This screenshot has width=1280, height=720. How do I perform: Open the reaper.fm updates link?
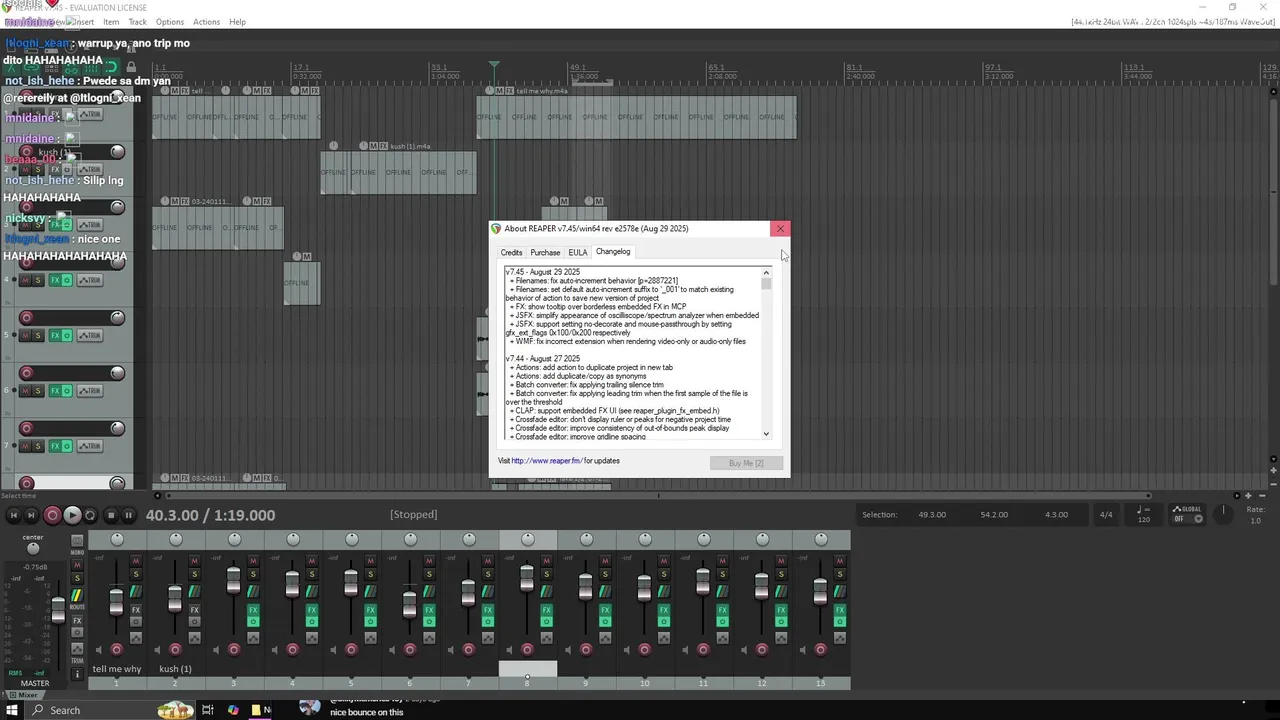[x=546, y=461]
